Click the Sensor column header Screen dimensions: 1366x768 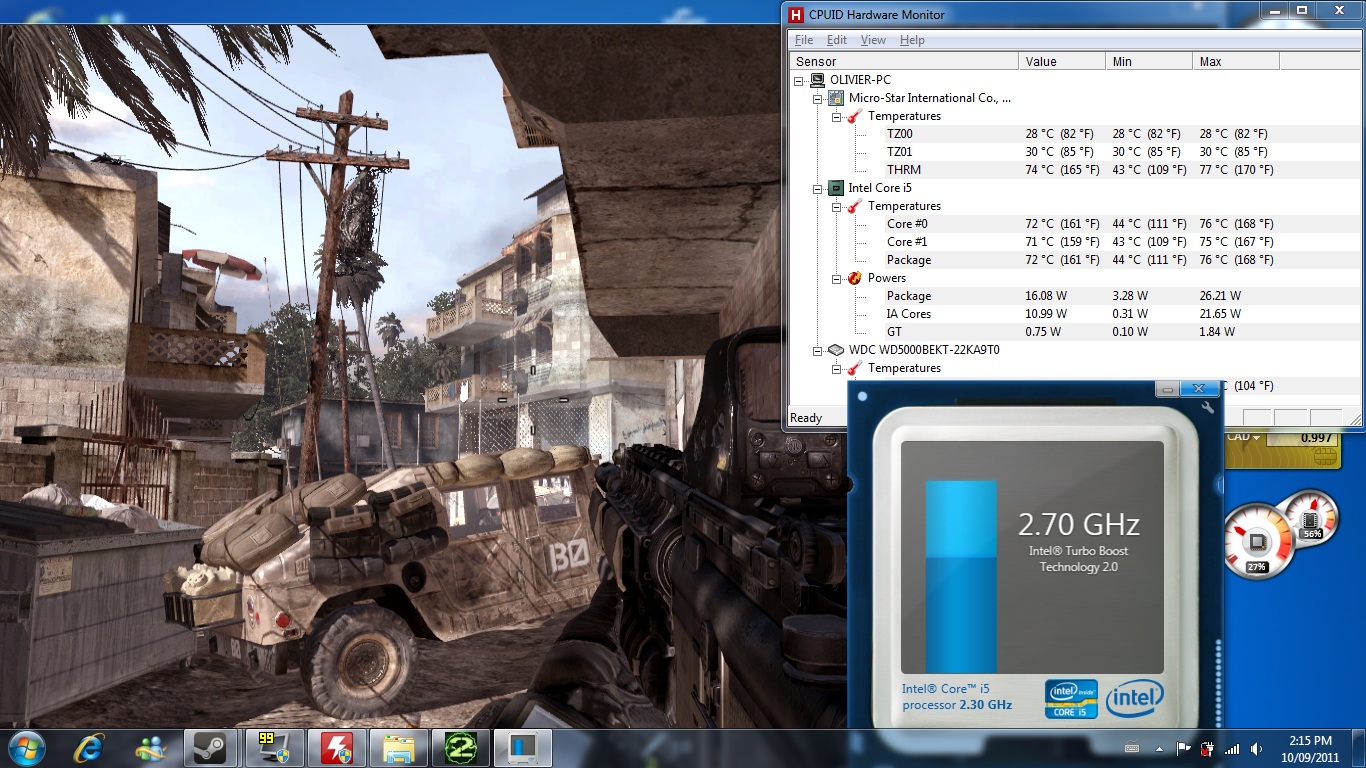coord(904,61)
